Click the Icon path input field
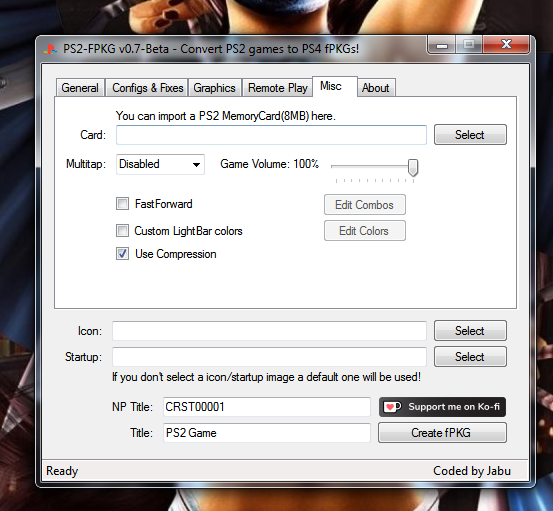This screenshot has width=553, height=511. click(x=269, y=331)
